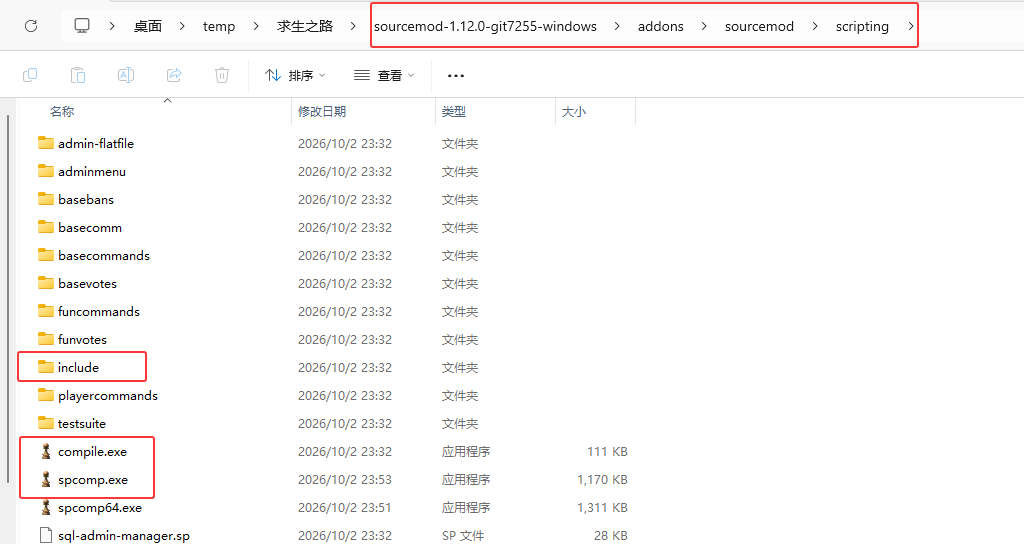
Task: Select the include folder icon
Action: [x=46, y=368]
